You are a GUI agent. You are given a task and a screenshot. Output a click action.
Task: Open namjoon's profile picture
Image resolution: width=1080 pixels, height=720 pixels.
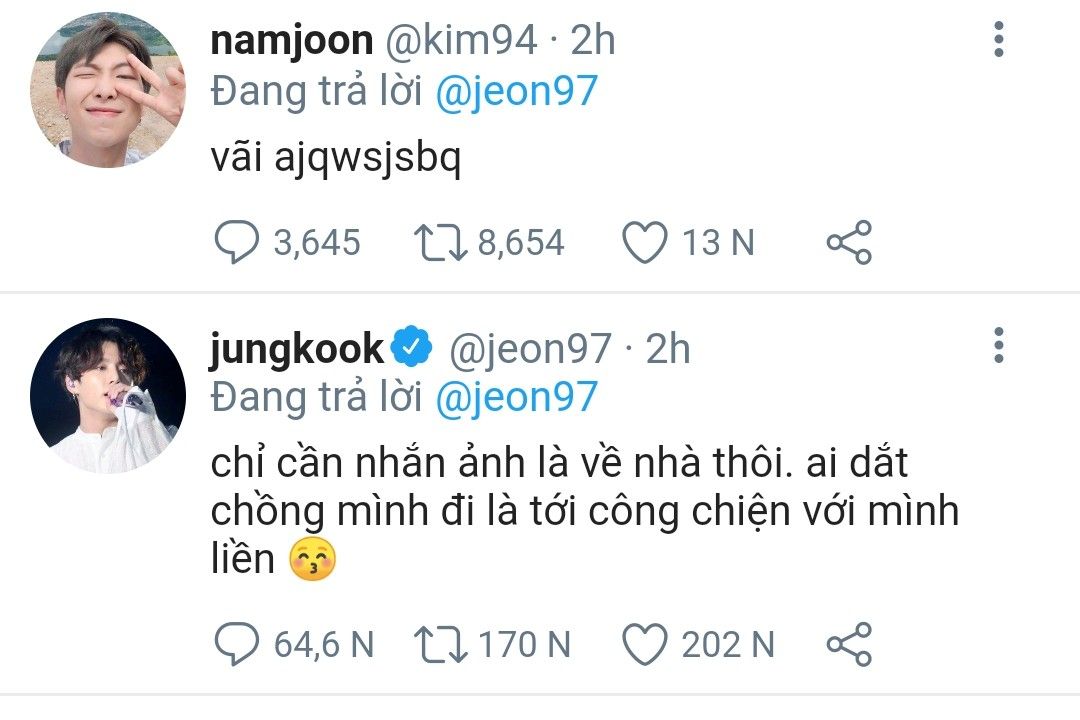107,90
